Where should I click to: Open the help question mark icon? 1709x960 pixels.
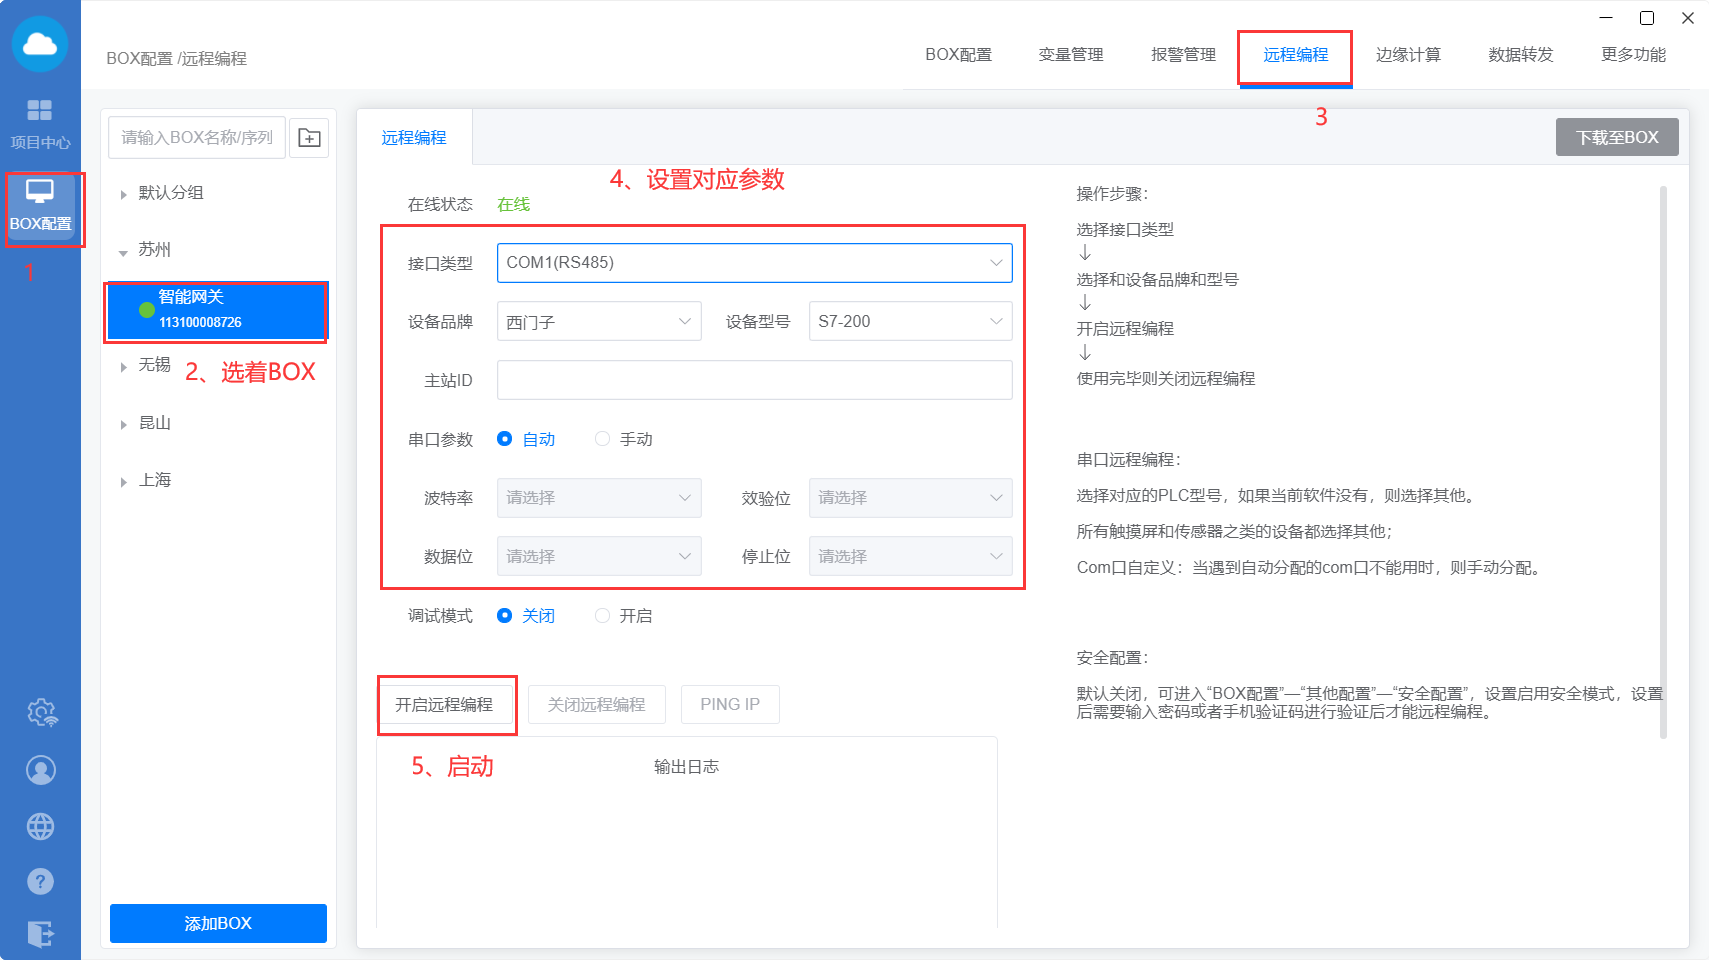click(x=41, y=882)
